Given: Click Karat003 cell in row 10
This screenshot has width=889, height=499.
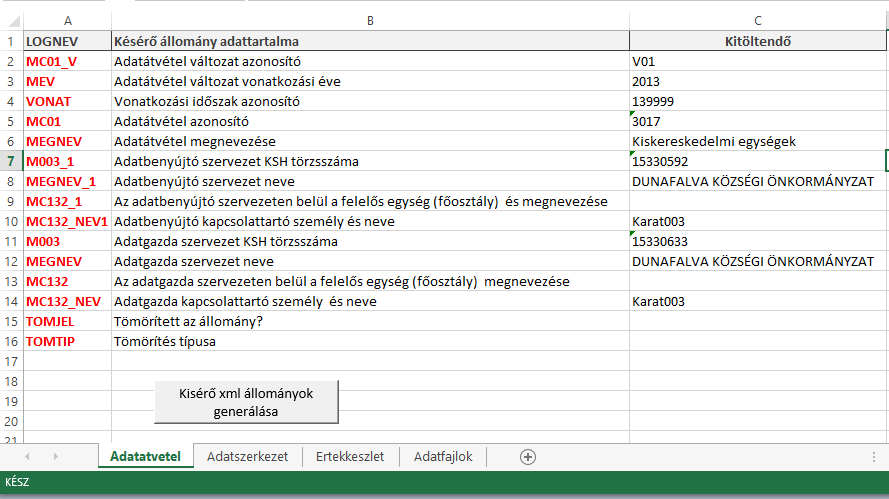Looking at the screenshot, I should point(757,221).
